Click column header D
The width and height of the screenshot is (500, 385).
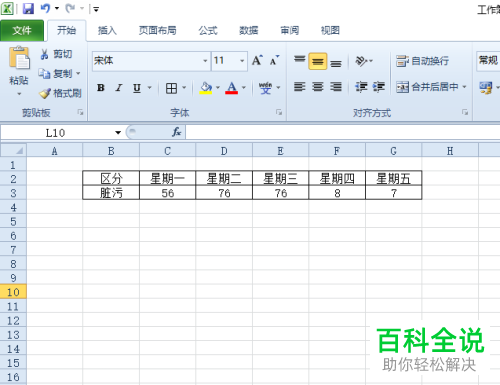(224, 151)
